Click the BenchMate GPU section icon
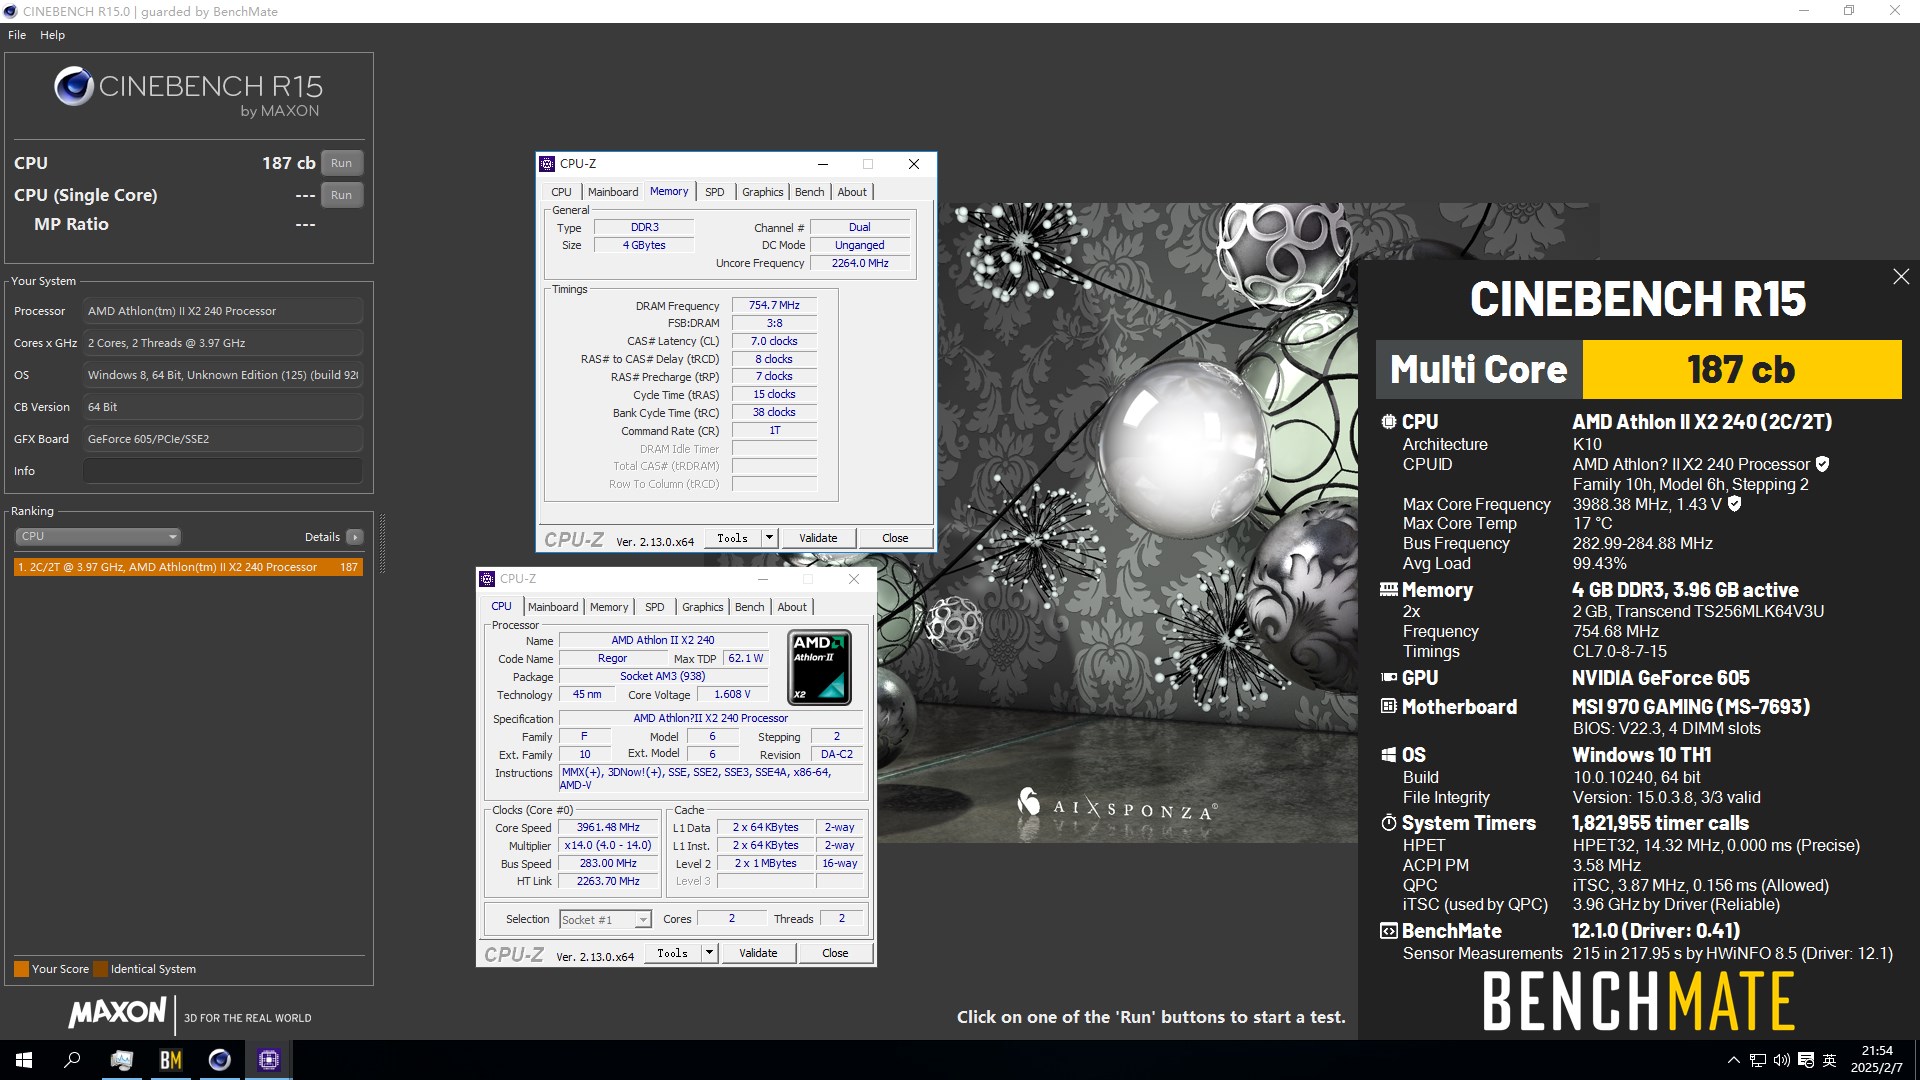This screenshot has height=1080, width=1920. tap(1389, 678)
